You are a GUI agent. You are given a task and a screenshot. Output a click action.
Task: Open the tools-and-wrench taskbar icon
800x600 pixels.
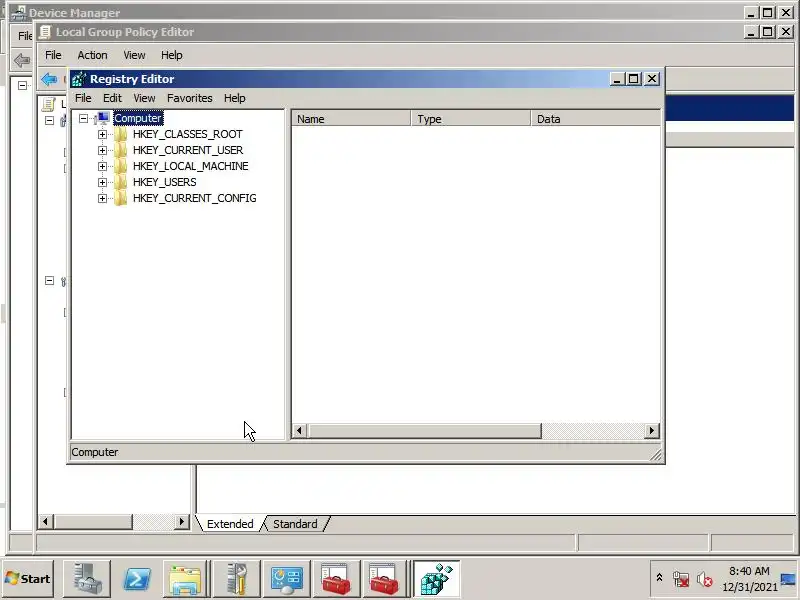point(236,579)
